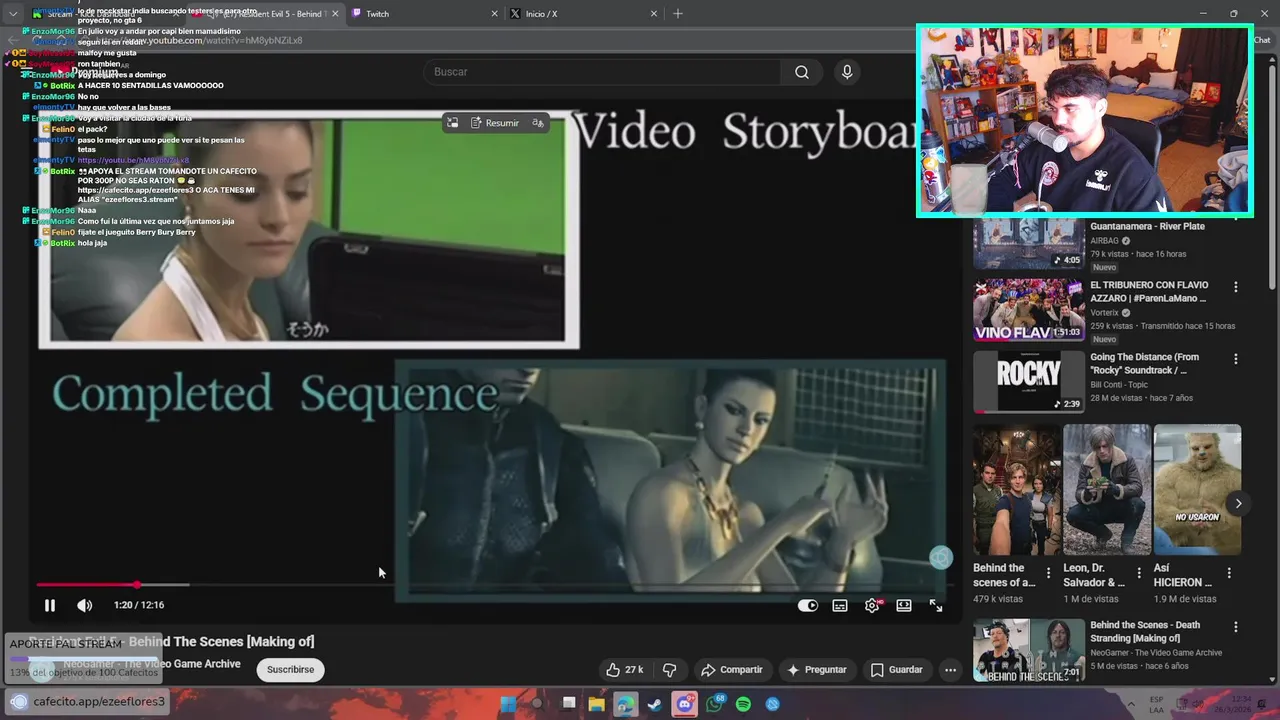Open Behind the Scenes - Death Stranding video

(x=1029, y=650)
